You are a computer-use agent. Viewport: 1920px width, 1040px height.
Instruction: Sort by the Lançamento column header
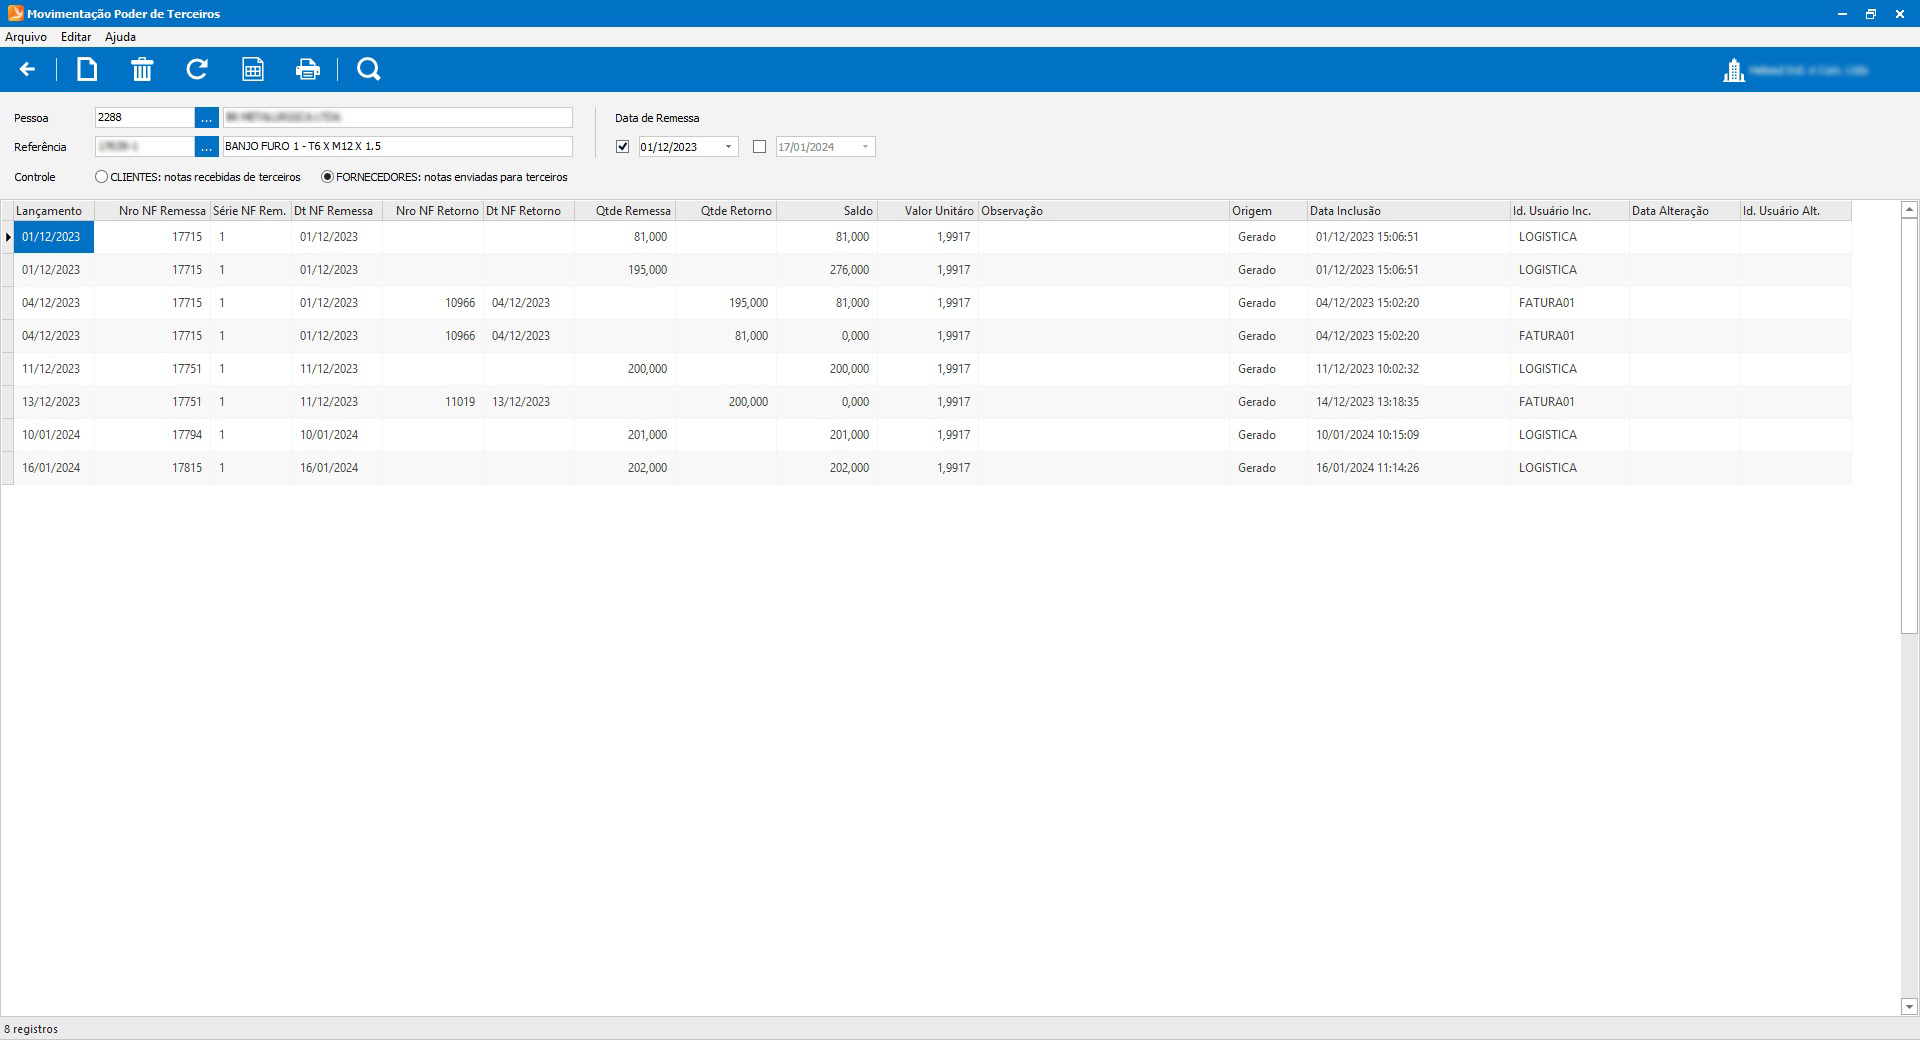[54, 211]
